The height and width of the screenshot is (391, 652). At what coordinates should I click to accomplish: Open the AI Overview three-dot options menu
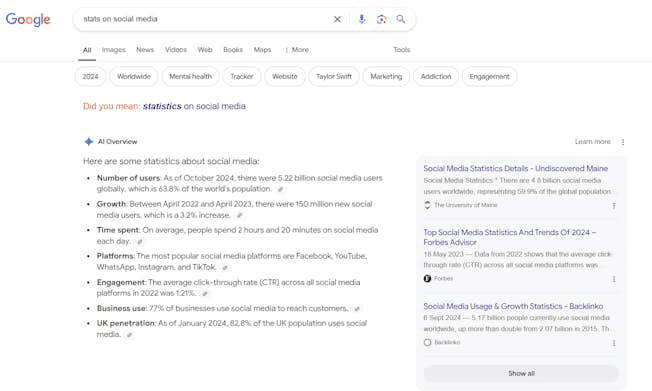coord(623,142)
